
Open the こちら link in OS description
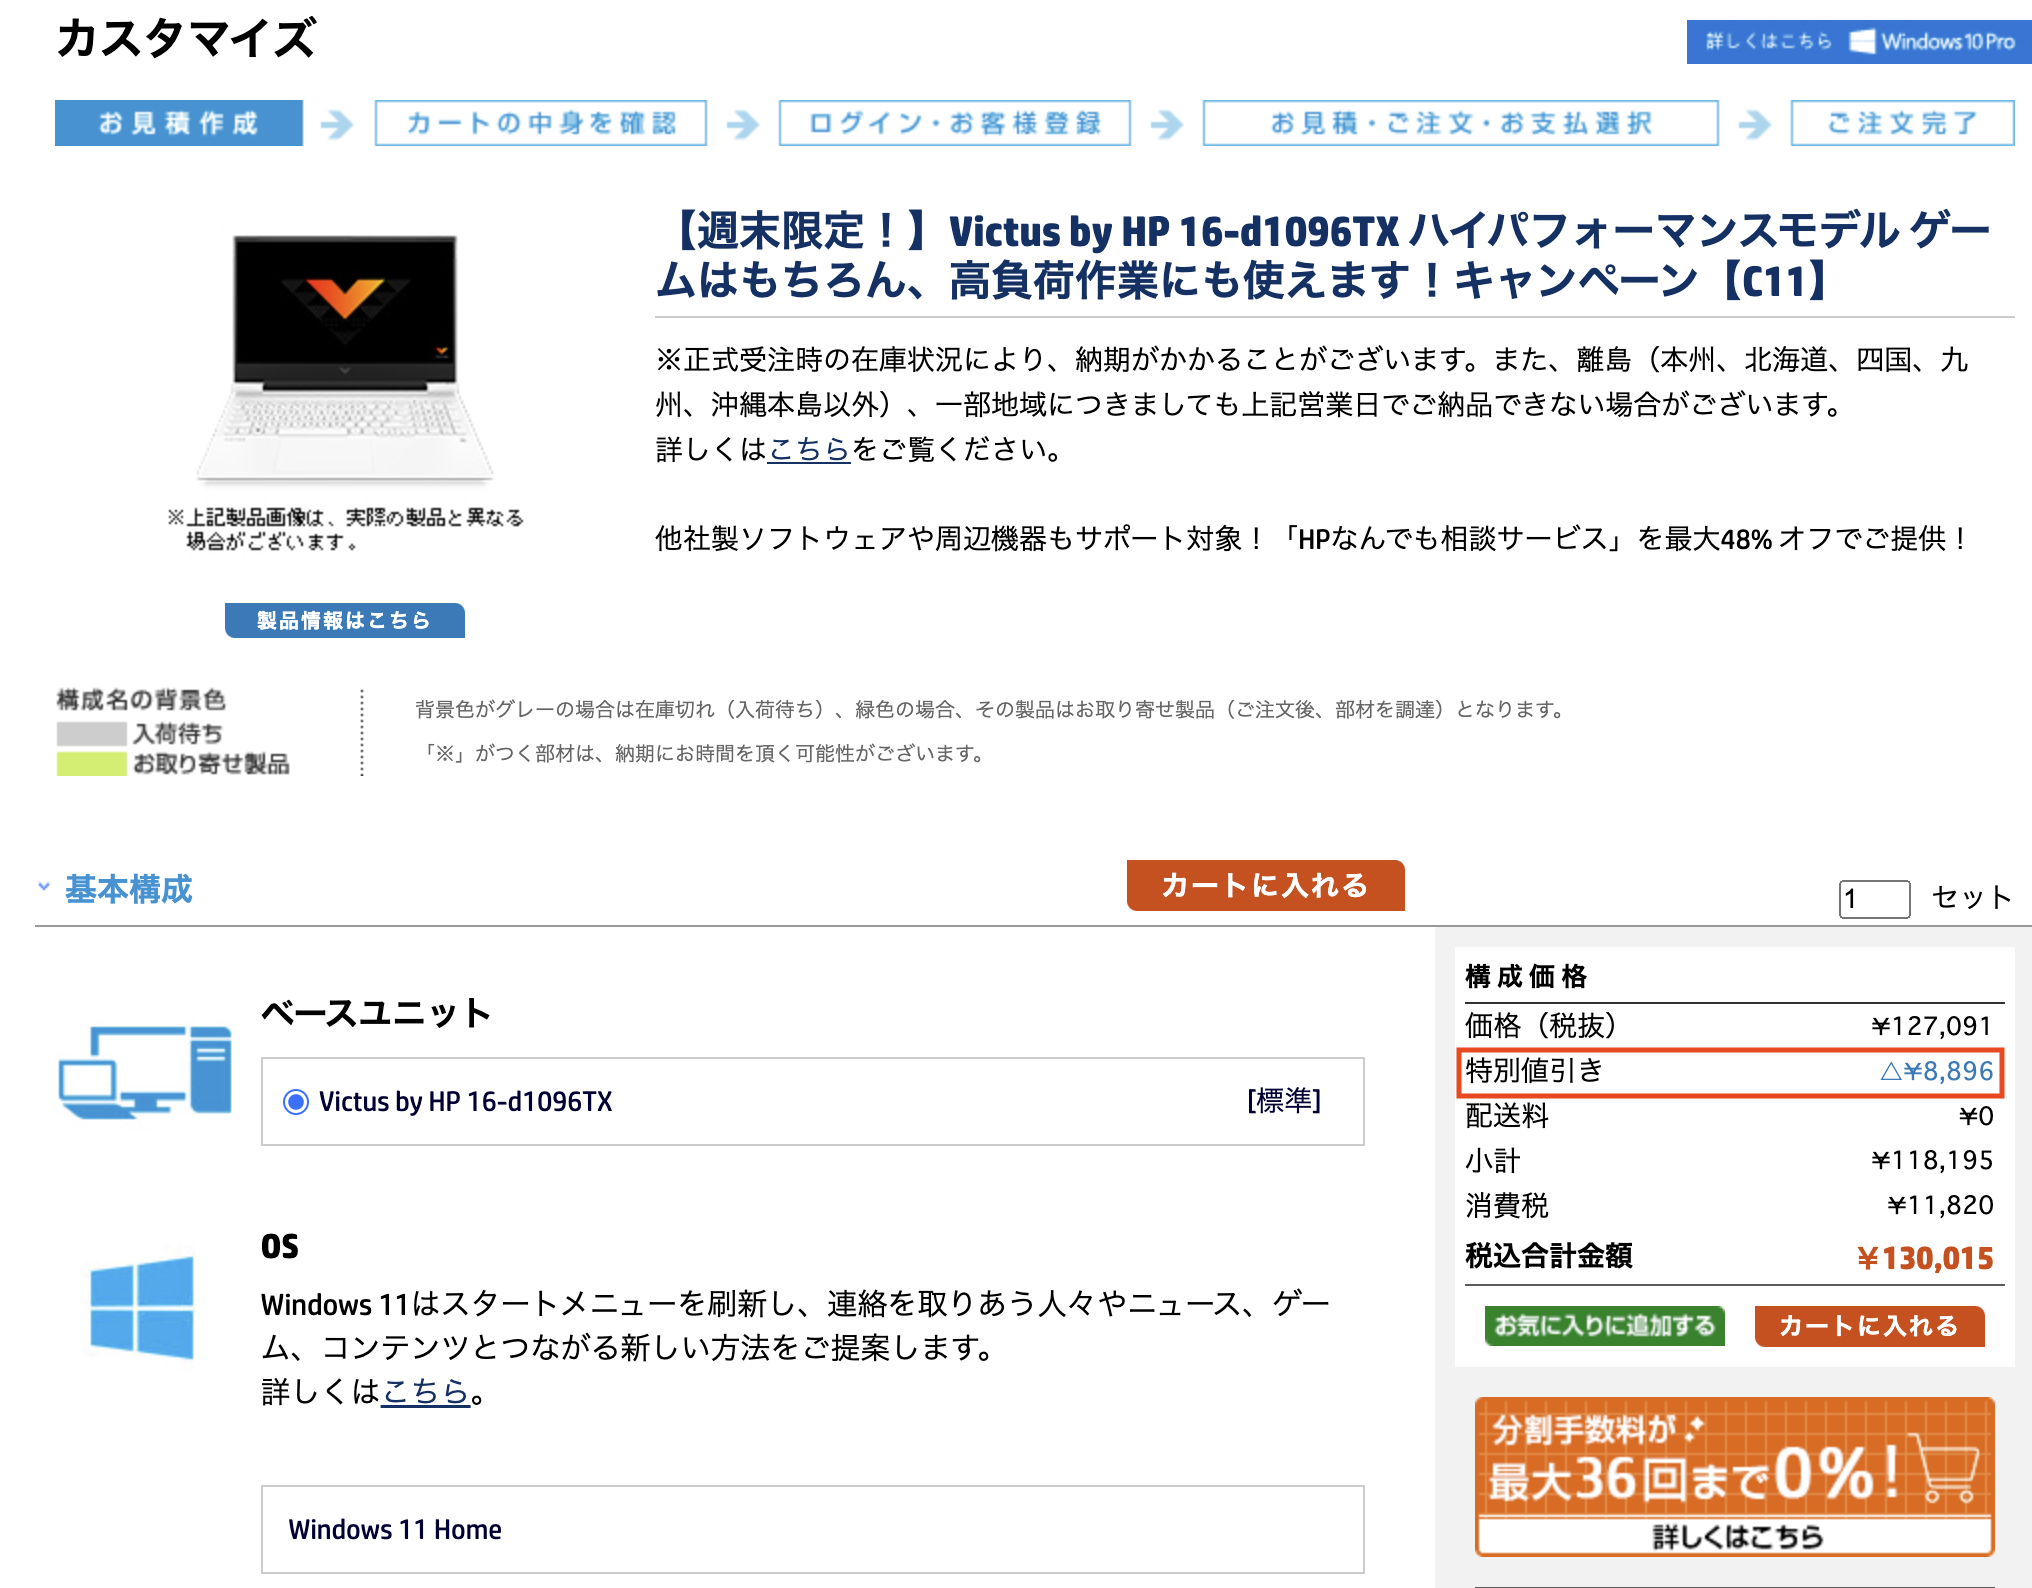click(426, 1392)
